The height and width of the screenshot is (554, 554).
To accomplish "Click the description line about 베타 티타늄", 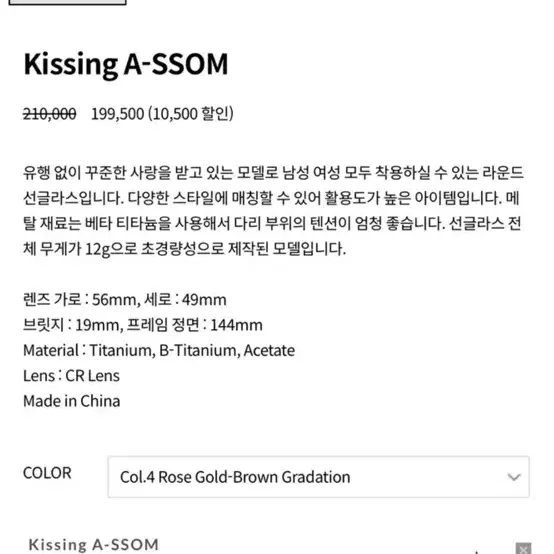I will coord(272,224).
